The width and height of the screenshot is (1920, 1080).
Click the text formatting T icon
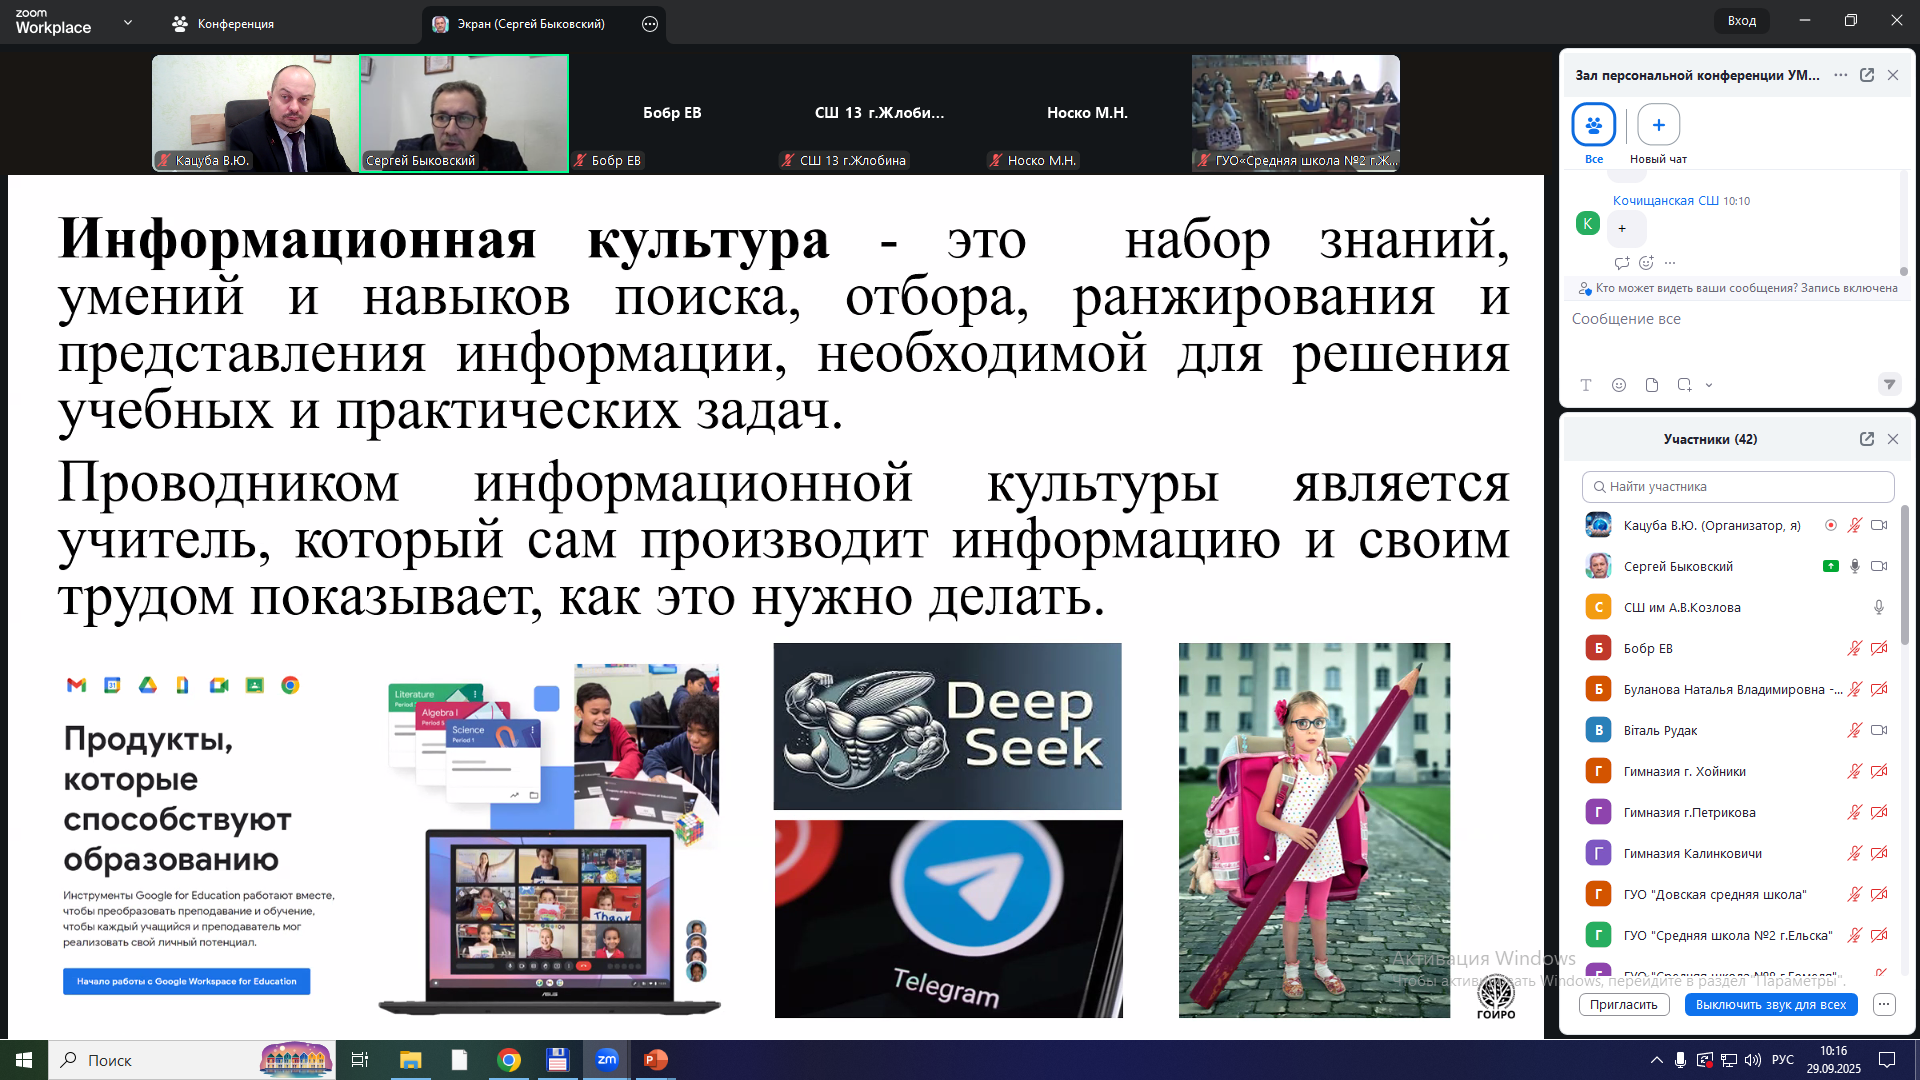tap(1586, 385)
